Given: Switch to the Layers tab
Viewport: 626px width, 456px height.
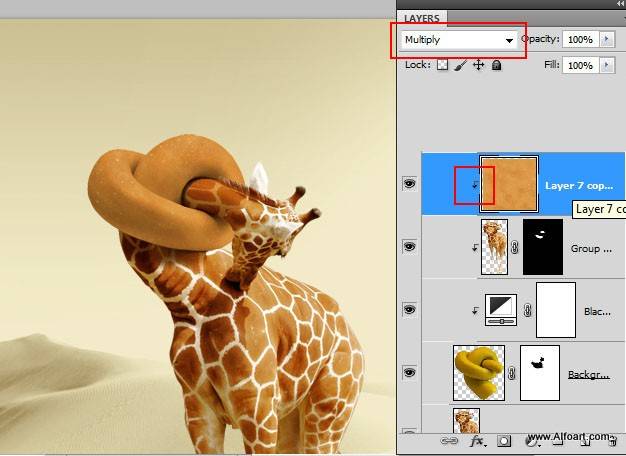Looking at the screenshot, I should 422,18.
